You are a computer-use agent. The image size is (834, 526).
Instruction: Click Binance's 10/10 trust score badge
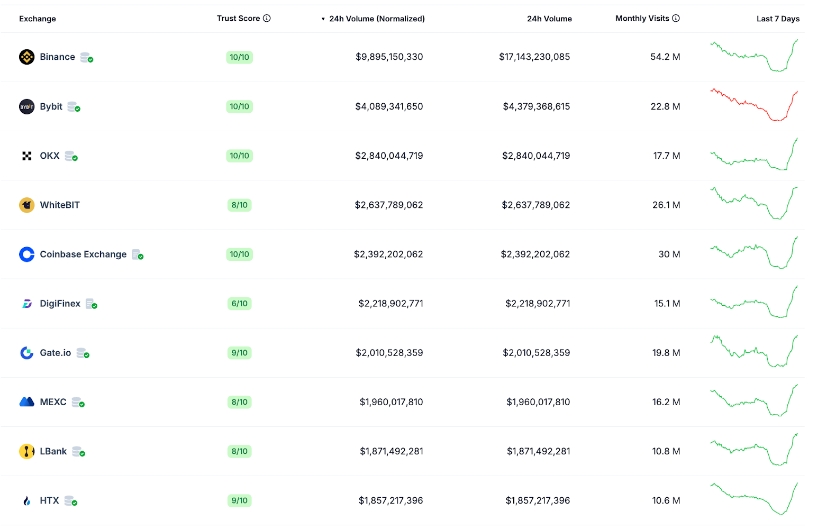pos(240,57)
